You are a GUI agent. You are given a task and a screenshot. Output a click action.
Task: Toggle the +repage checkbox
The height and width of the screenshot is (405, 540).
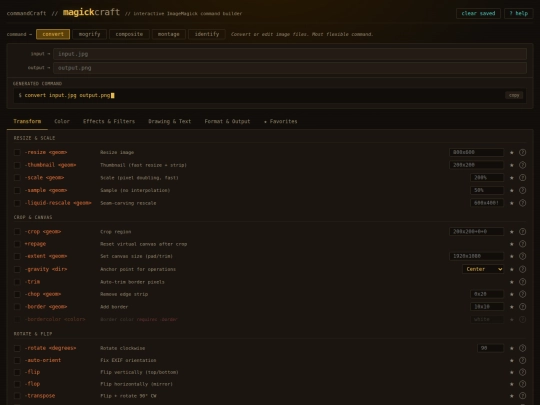17,244
